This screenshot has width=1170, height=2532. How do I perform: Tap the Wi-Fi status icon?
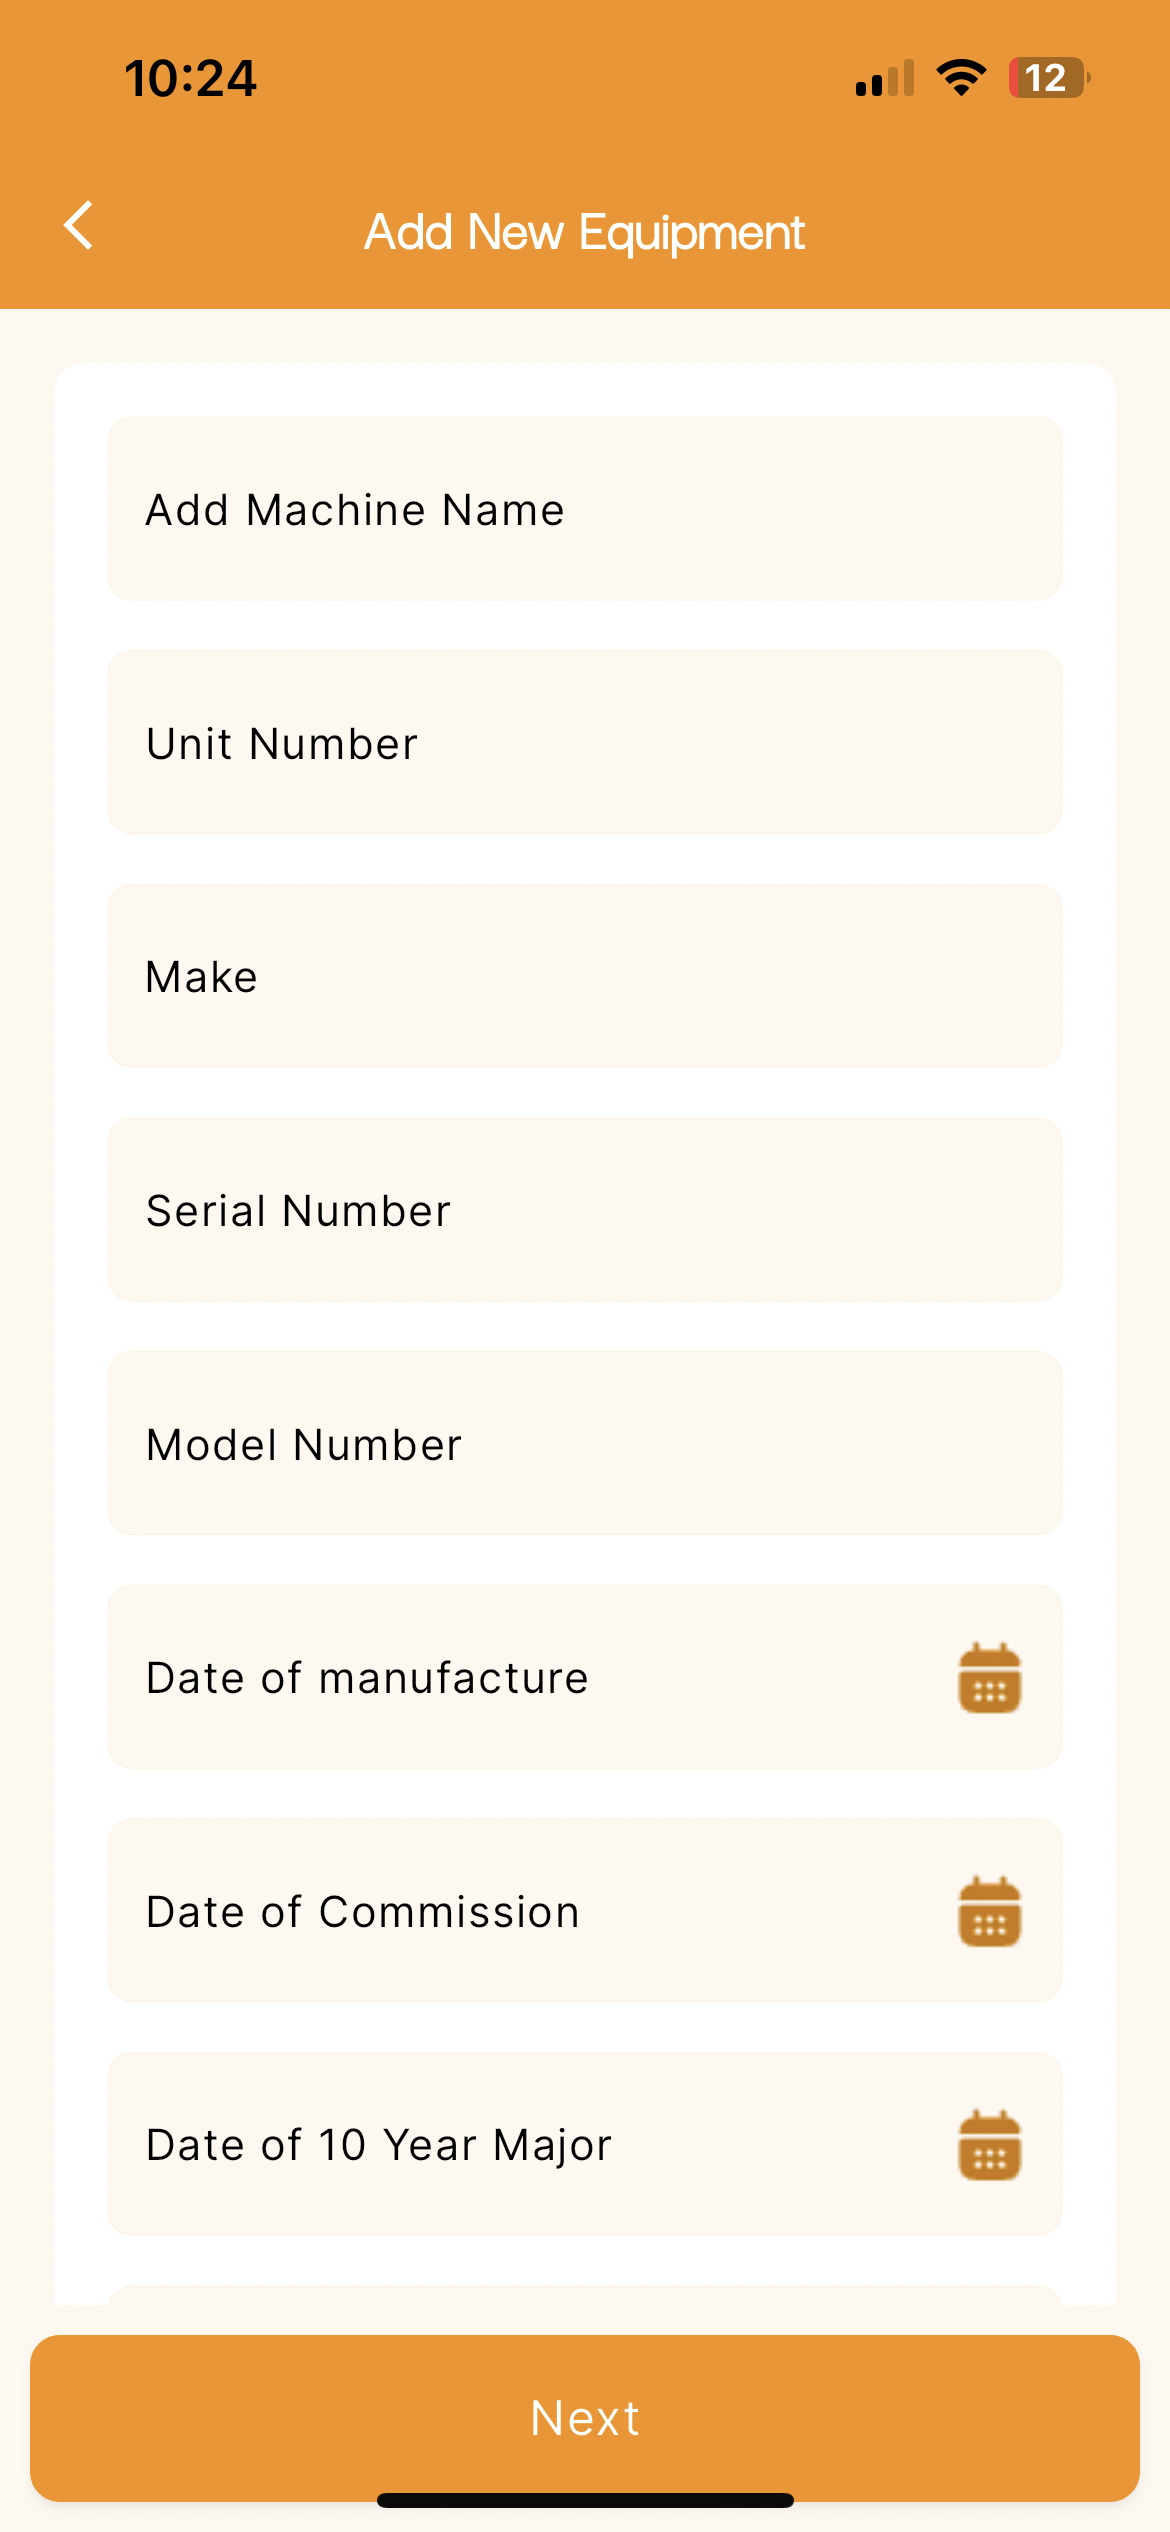tap(961, 78)
